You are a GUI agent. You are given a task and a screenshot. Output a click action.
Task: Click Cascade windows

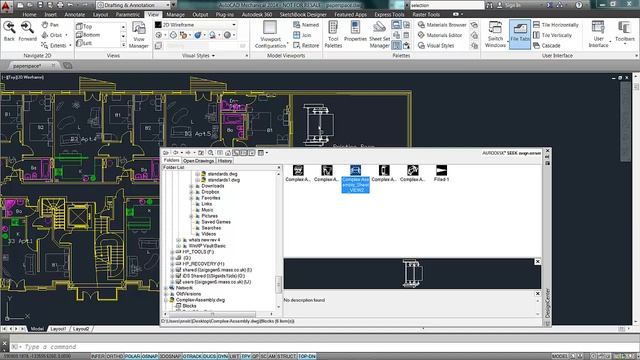coord(547,45)
